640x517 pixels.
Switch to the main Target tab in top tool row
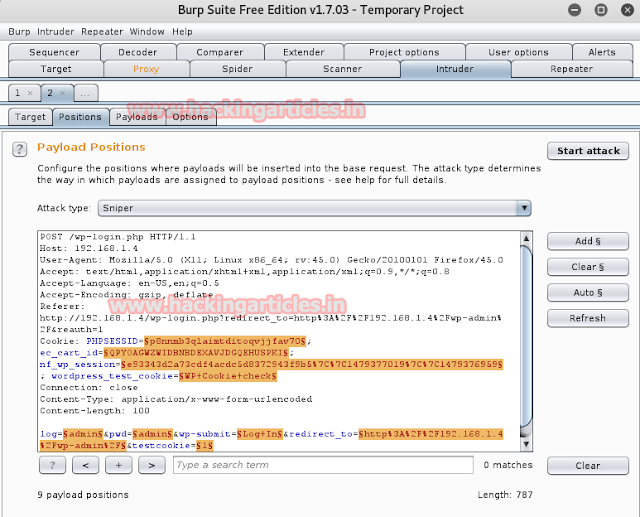[56, 69]
